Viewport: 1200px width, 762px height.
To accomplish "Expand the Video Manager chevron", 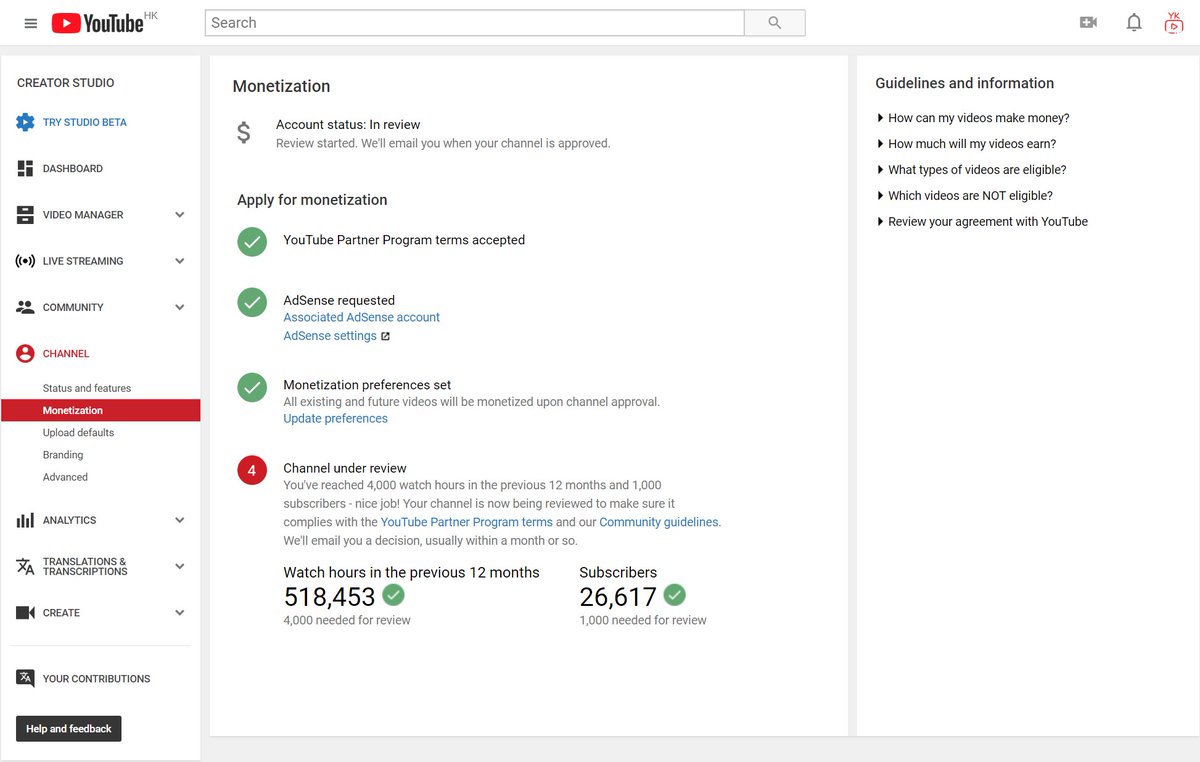I will (180, 215).
